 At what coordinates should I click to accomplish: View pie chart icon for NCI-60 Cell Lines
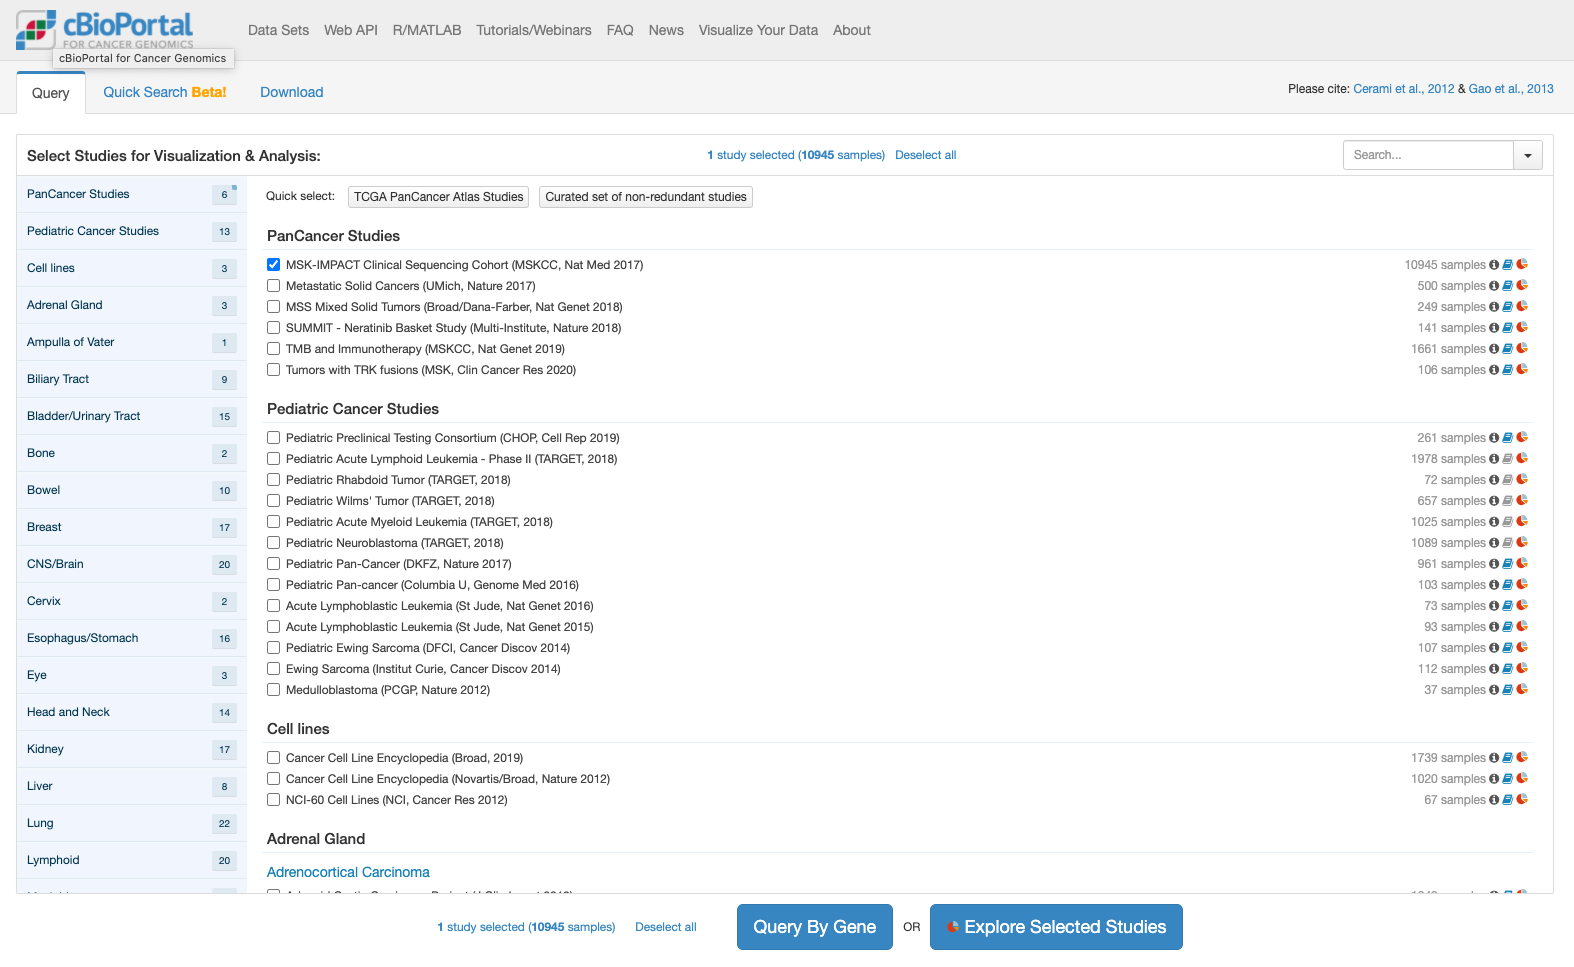point(1522,800)
